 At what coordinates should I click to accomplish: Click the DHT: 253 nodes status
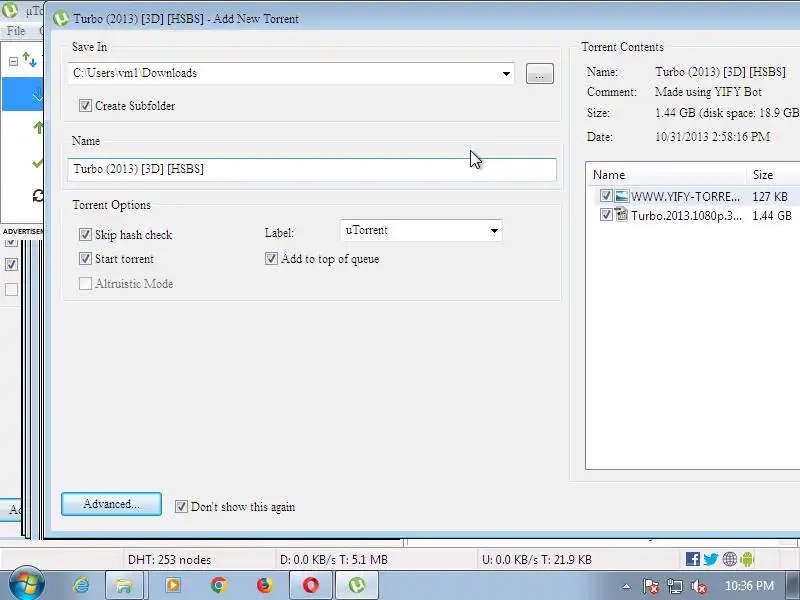[169, 560]
